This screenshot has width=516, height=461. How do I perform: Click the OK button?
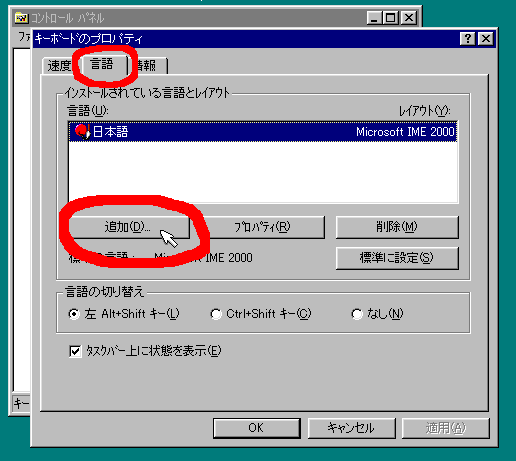coord(257,428)
